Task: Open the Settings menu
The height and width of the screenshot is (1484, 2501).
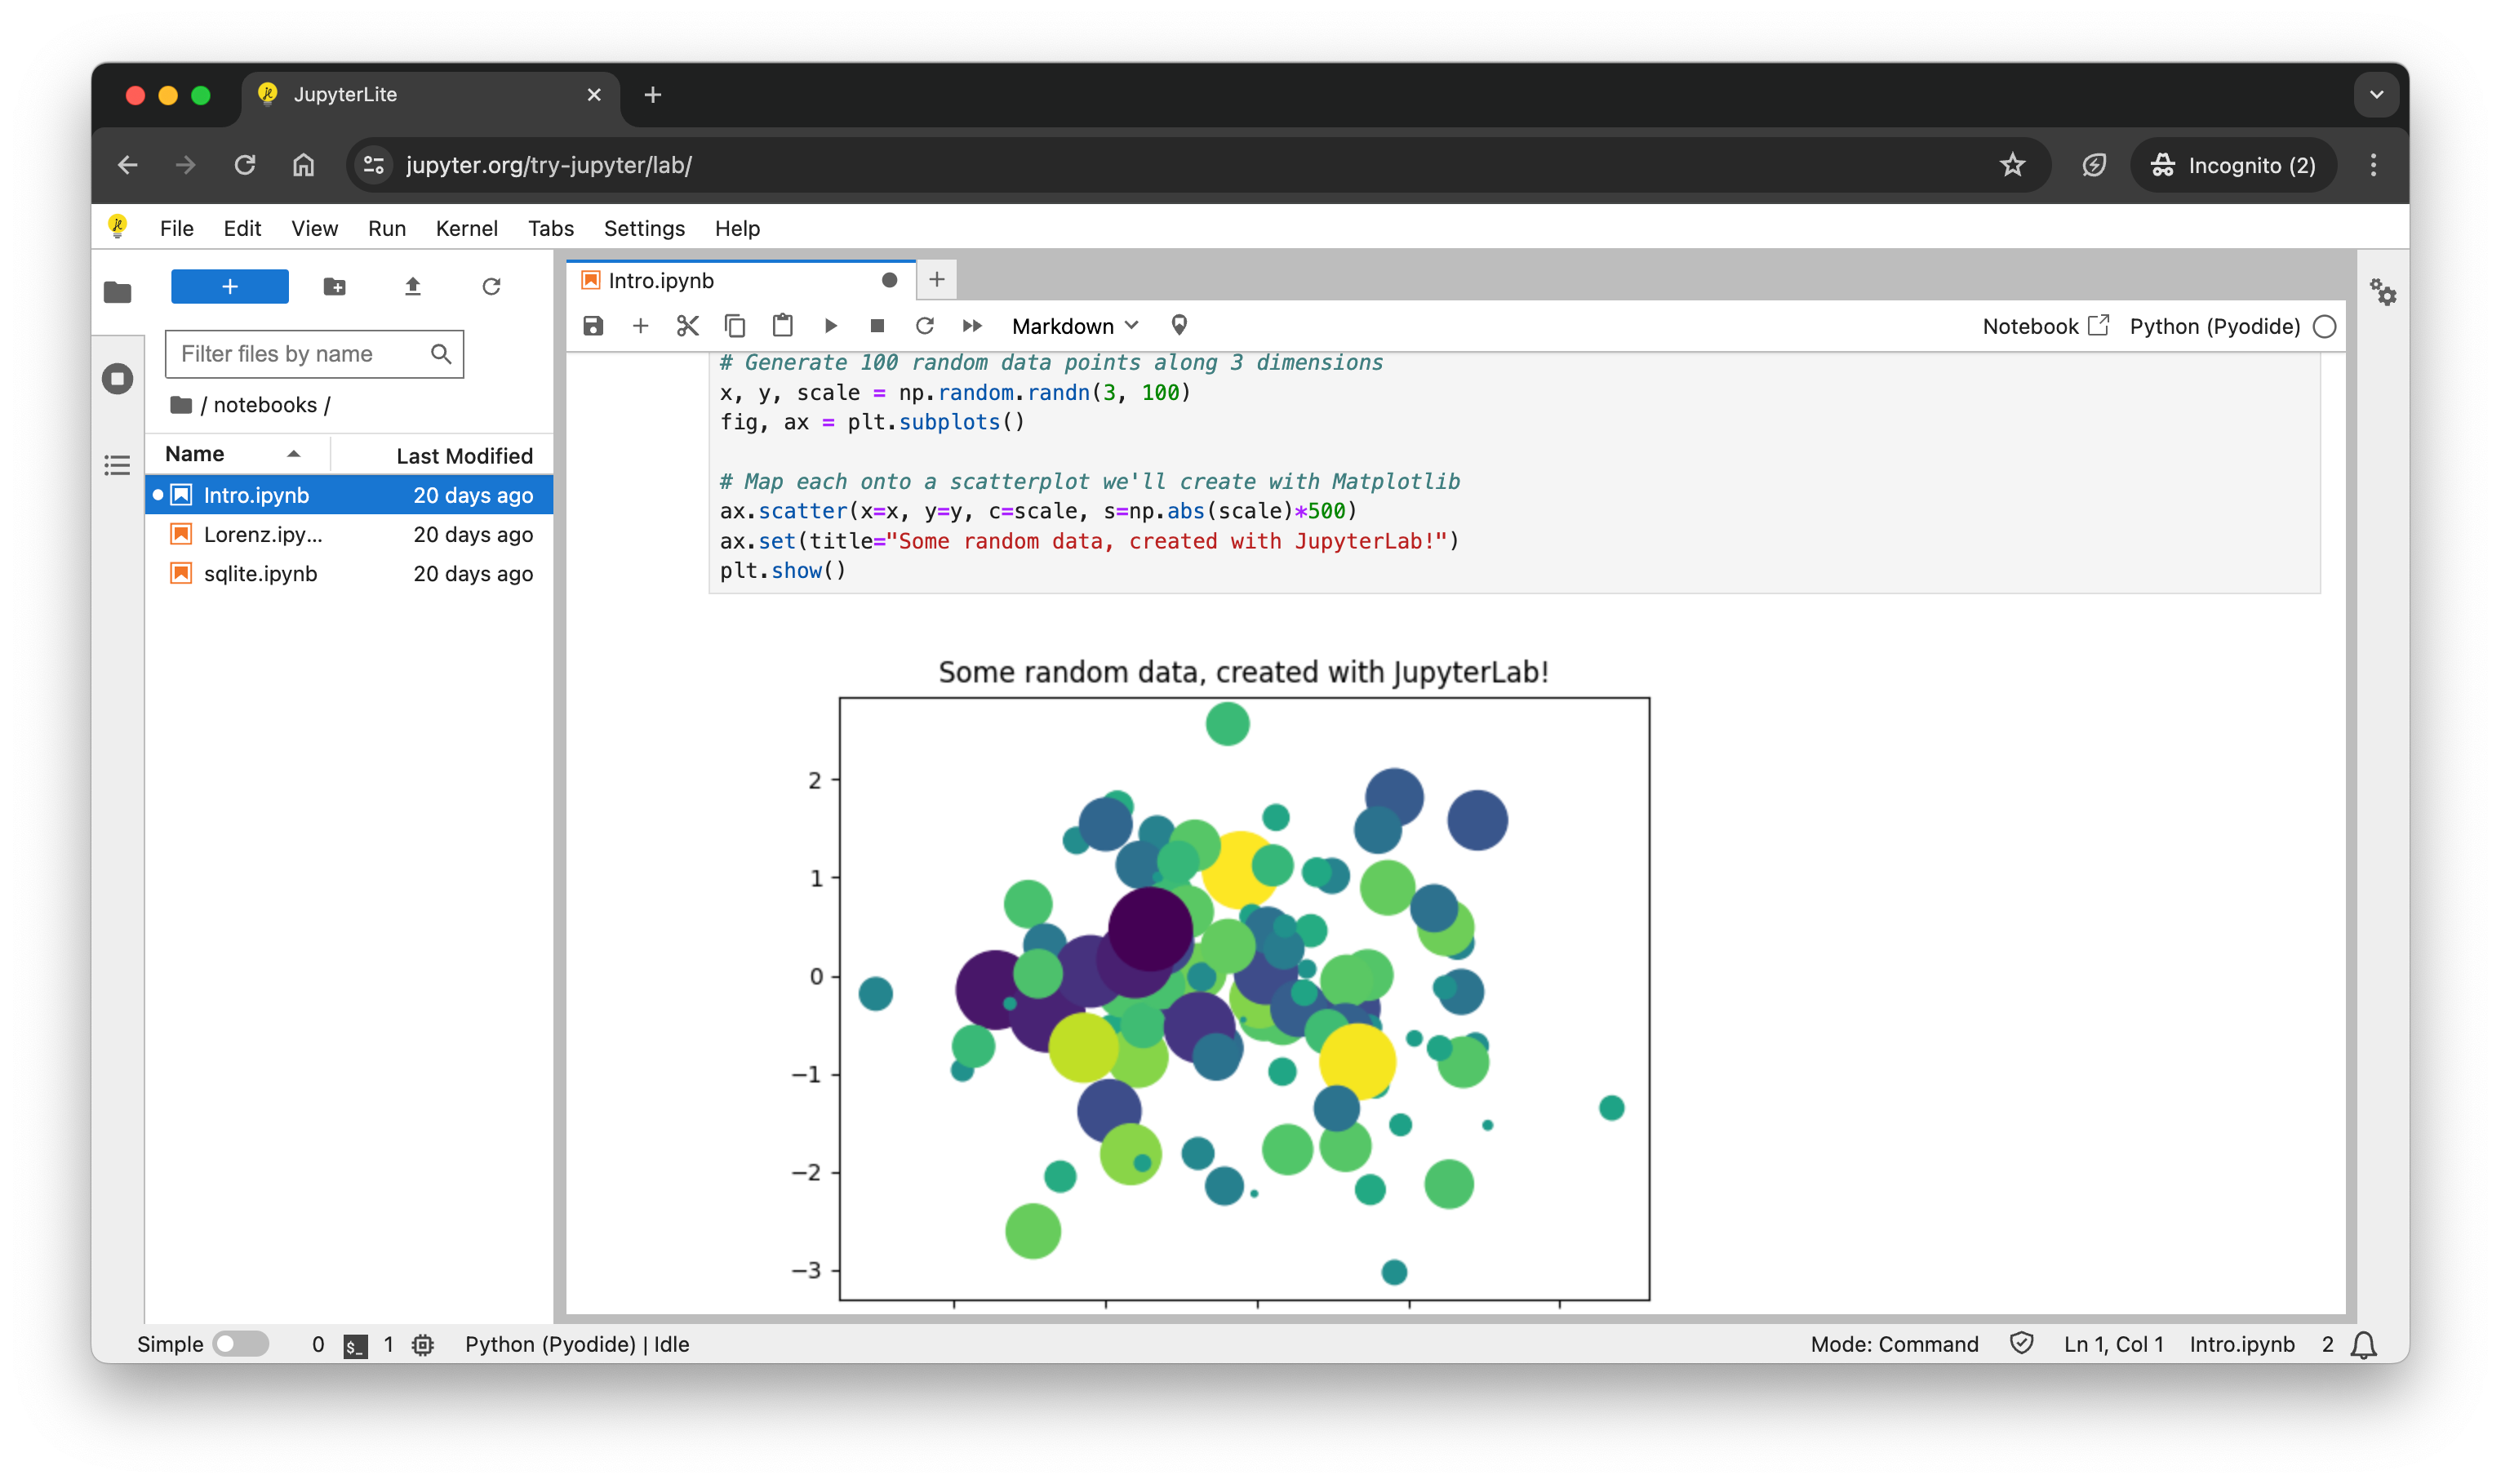Action: [644, 228]
